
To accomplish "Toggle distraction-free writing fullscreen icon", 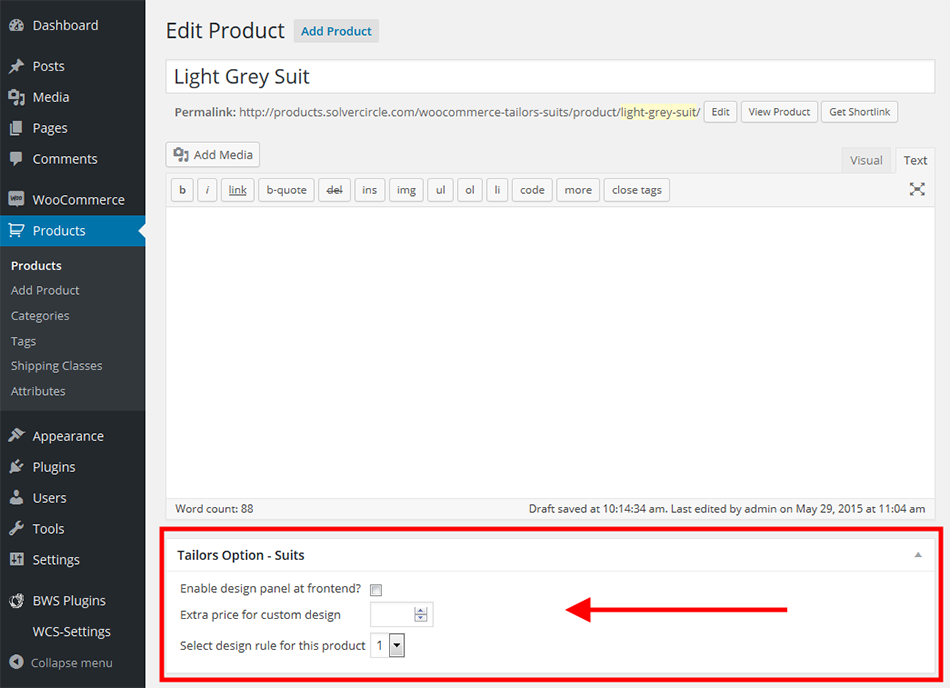I will [x=917, y=189].
